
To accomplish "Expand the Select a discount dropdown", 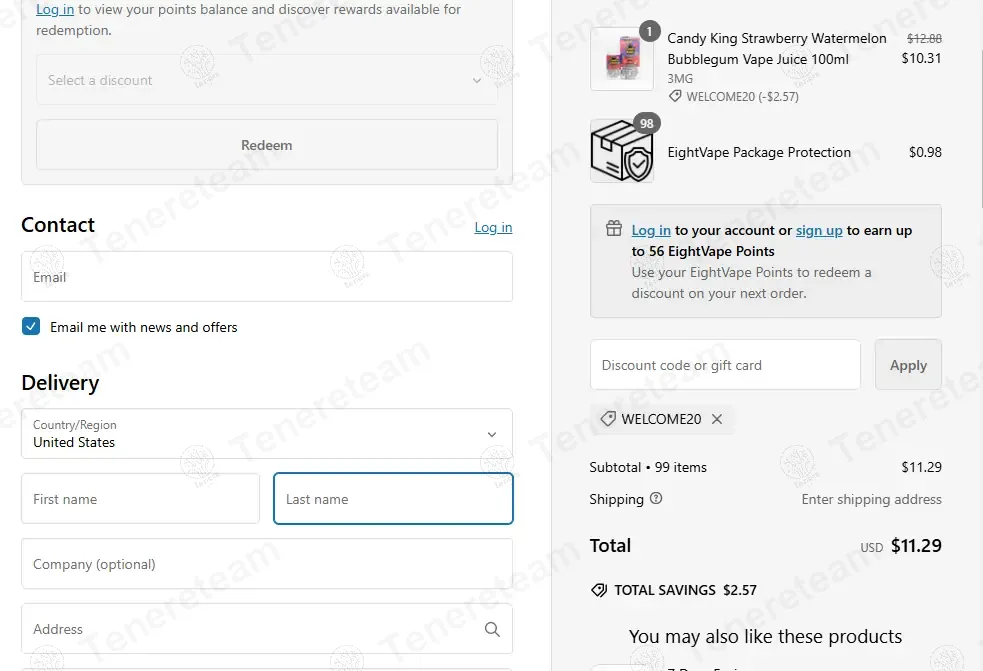I will coord(267,80).
